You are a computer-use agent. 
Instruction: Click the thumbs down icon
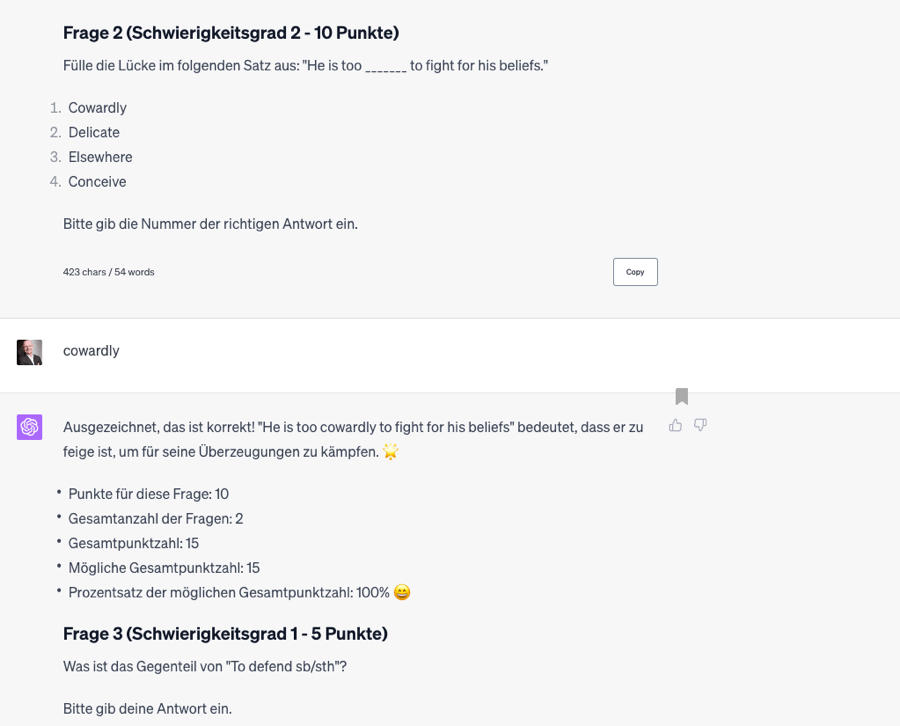[x=700, y=425]
